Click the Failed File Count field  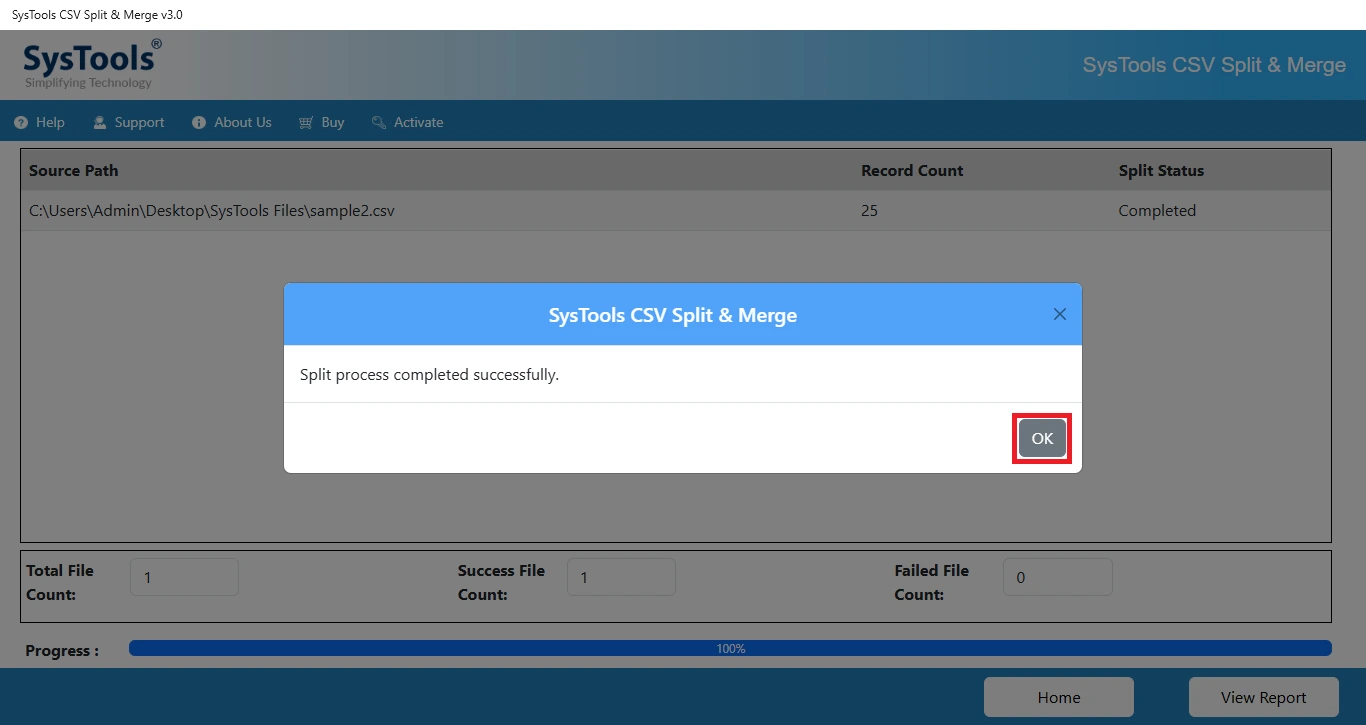click(1057, 577)
